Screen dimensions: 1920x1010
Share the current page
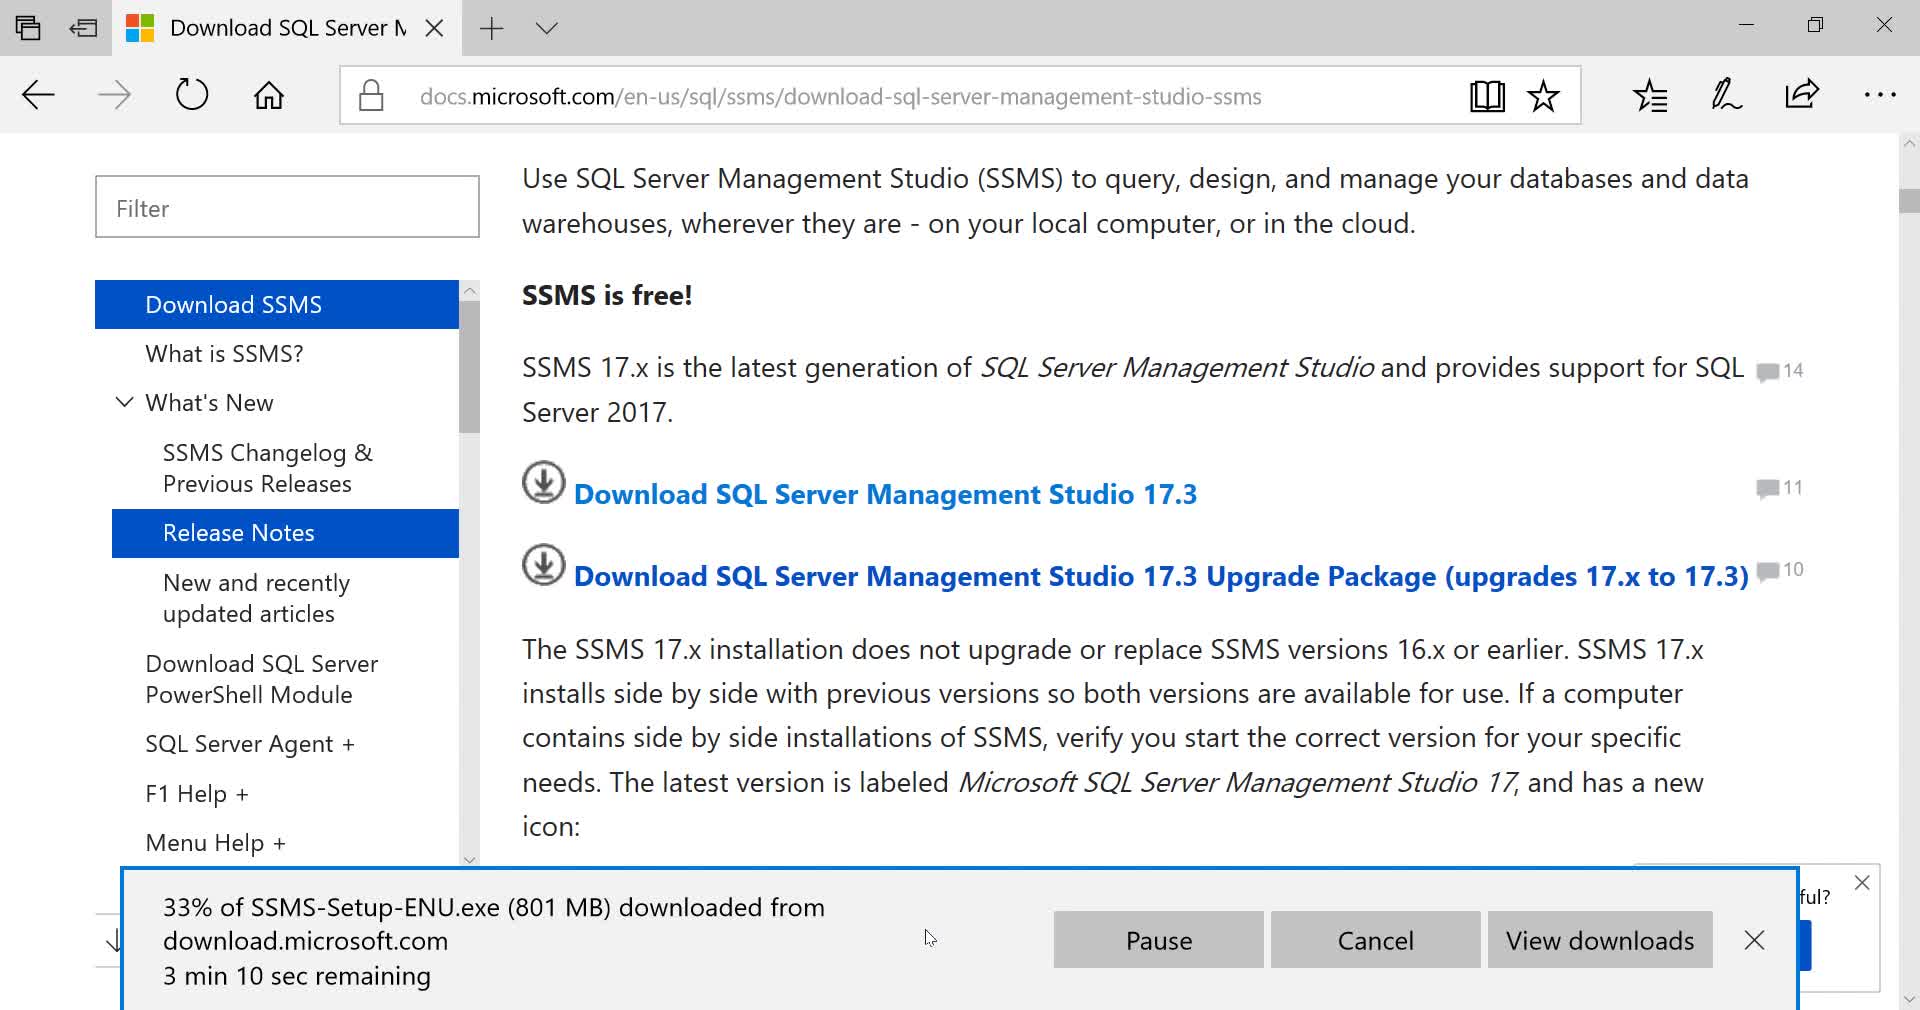click(x=1801, y=95)
